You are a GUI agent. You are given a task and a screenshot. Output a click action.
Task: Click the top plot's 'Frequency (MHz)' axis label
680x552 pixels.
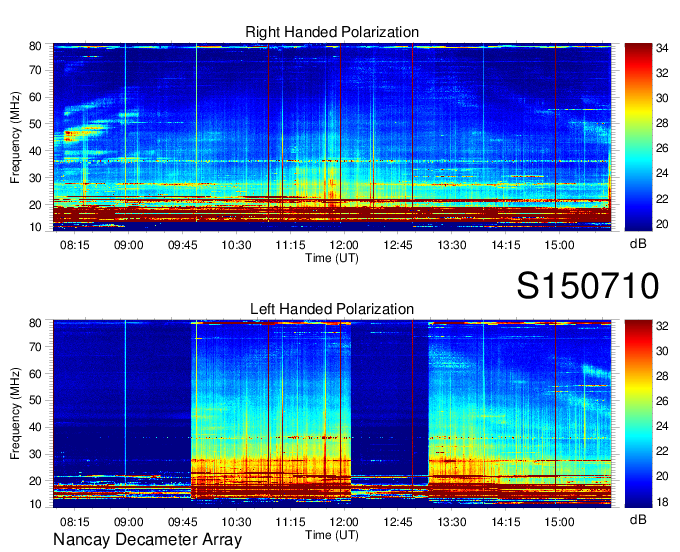15,137
